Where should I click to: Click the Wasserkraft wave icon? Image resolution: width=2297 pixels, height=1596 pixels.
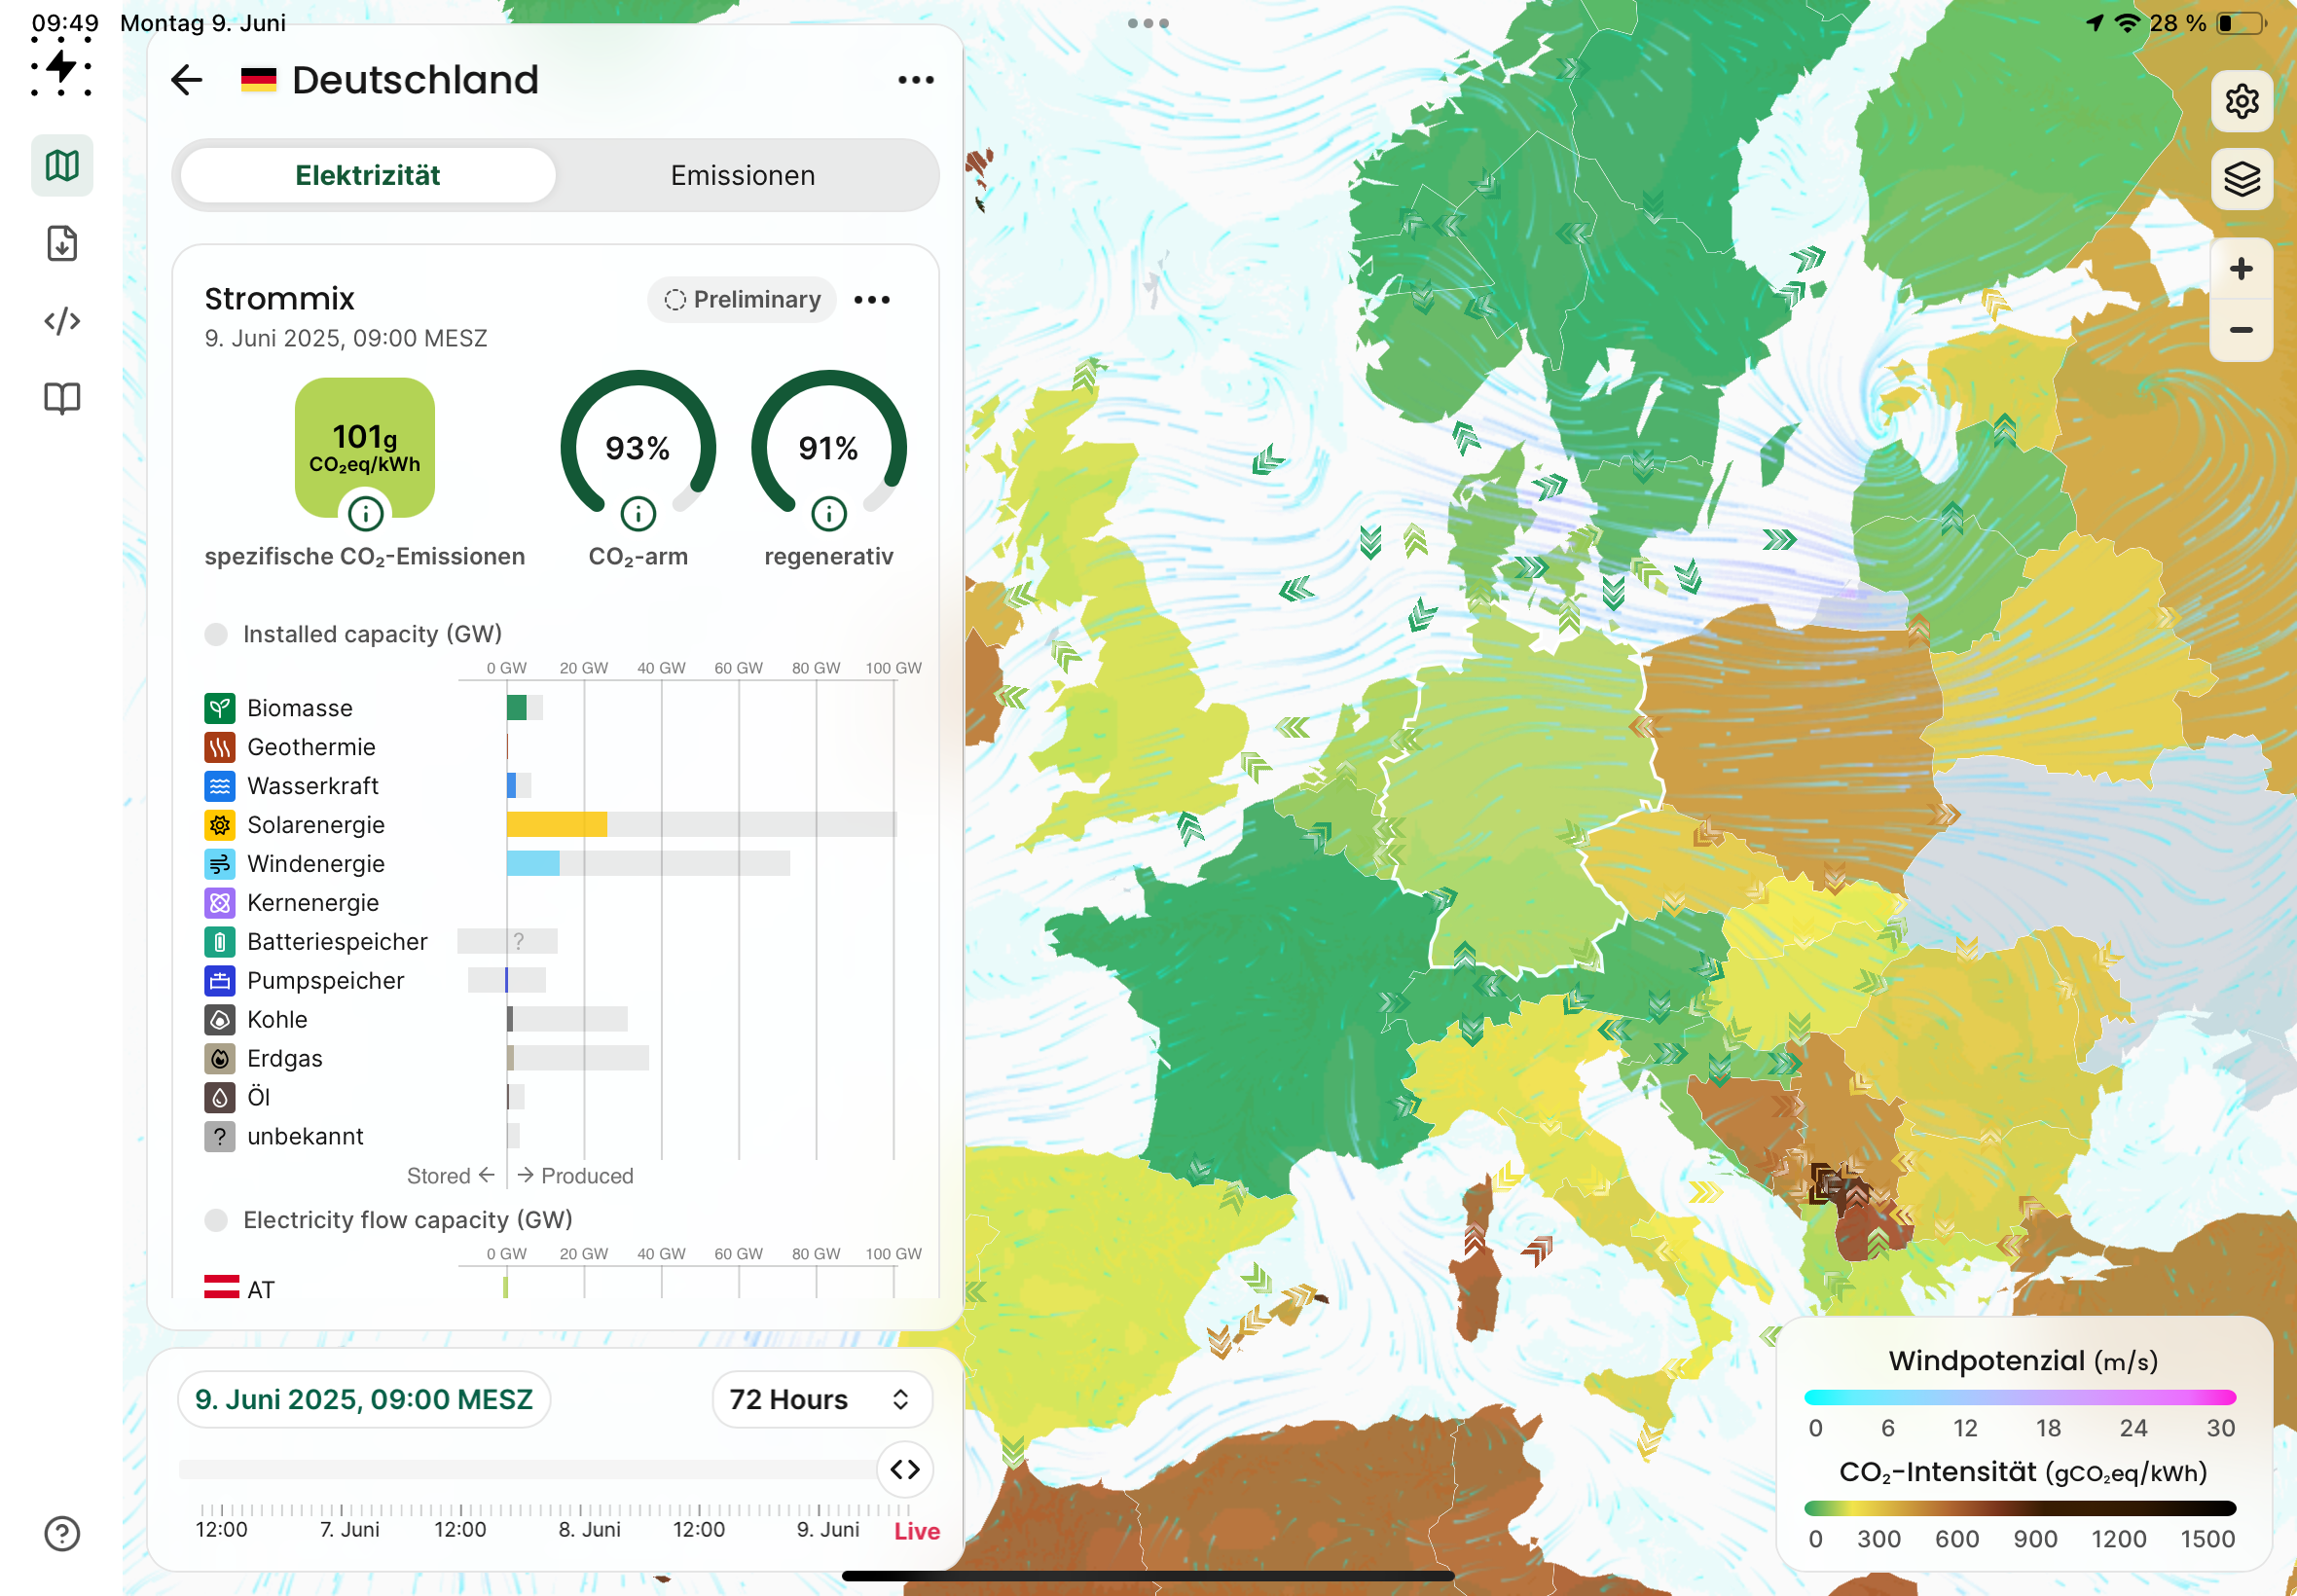click(220, 786)
